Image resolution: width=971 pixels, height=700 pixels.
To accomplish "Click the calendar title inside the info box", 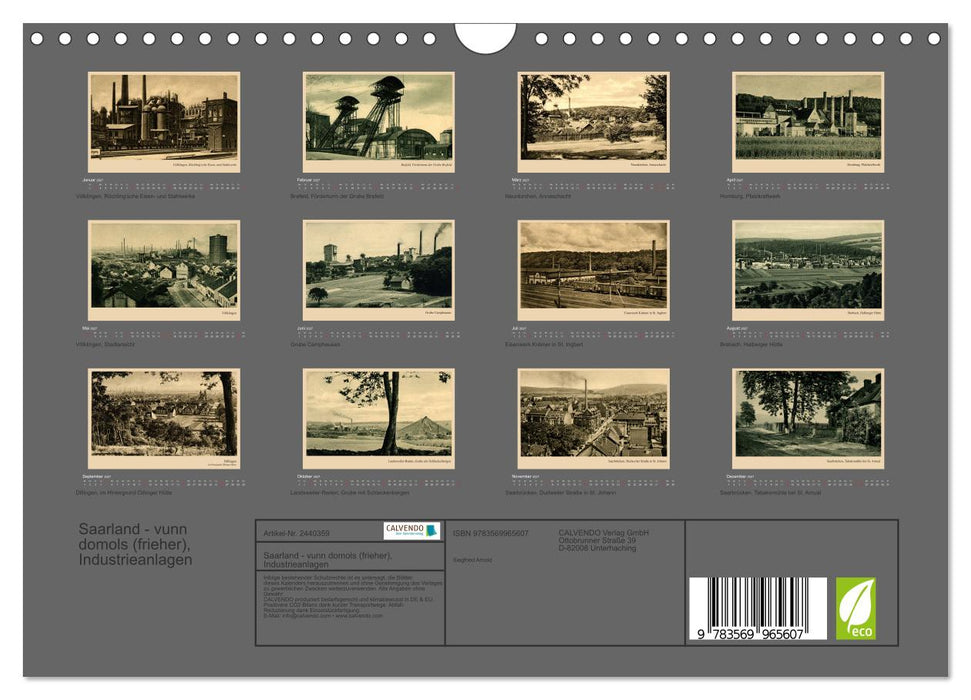I will pyautogui.click(x=328, y=560).
